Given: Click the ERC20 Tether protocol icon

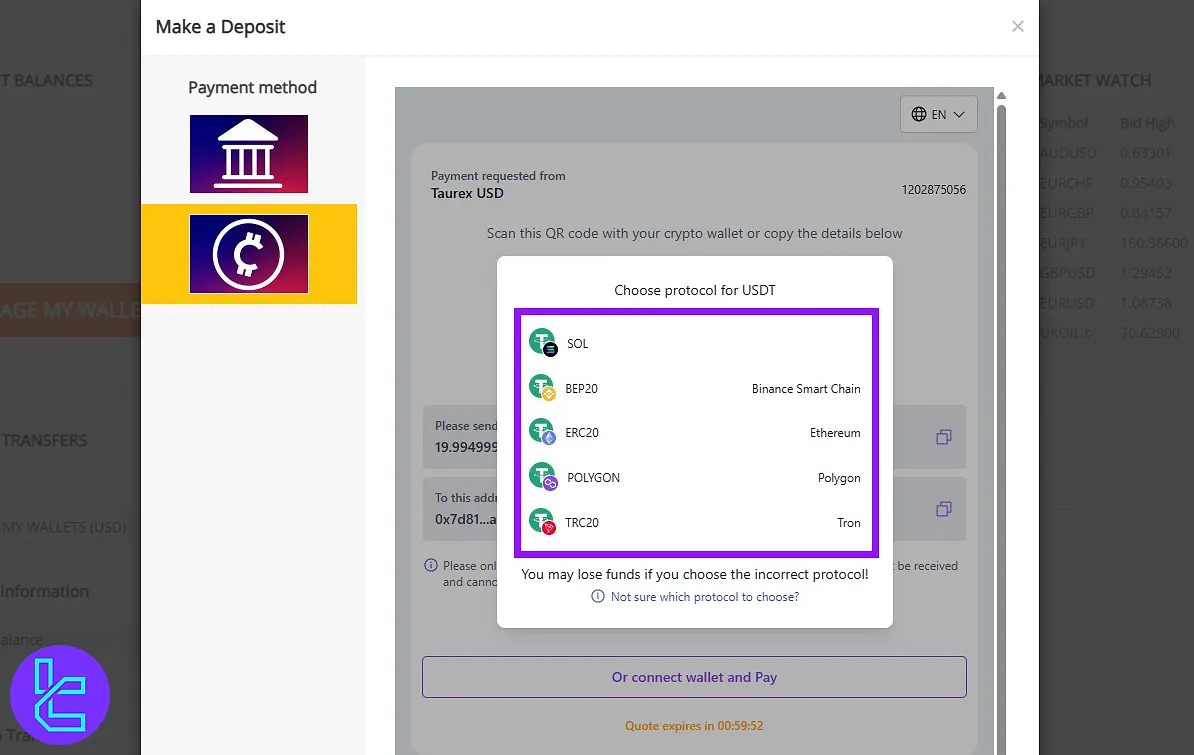Looking at the screenshot, I should click(x=543, y=431).
